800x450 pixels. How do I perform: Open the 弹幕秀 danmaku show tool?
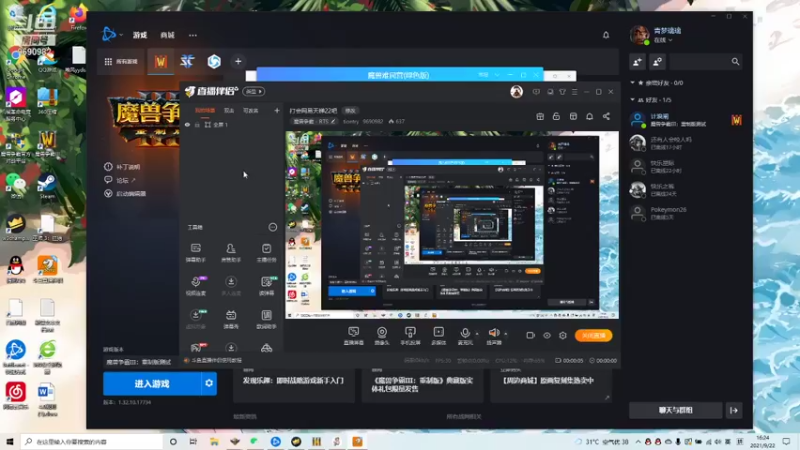point(231,319)
